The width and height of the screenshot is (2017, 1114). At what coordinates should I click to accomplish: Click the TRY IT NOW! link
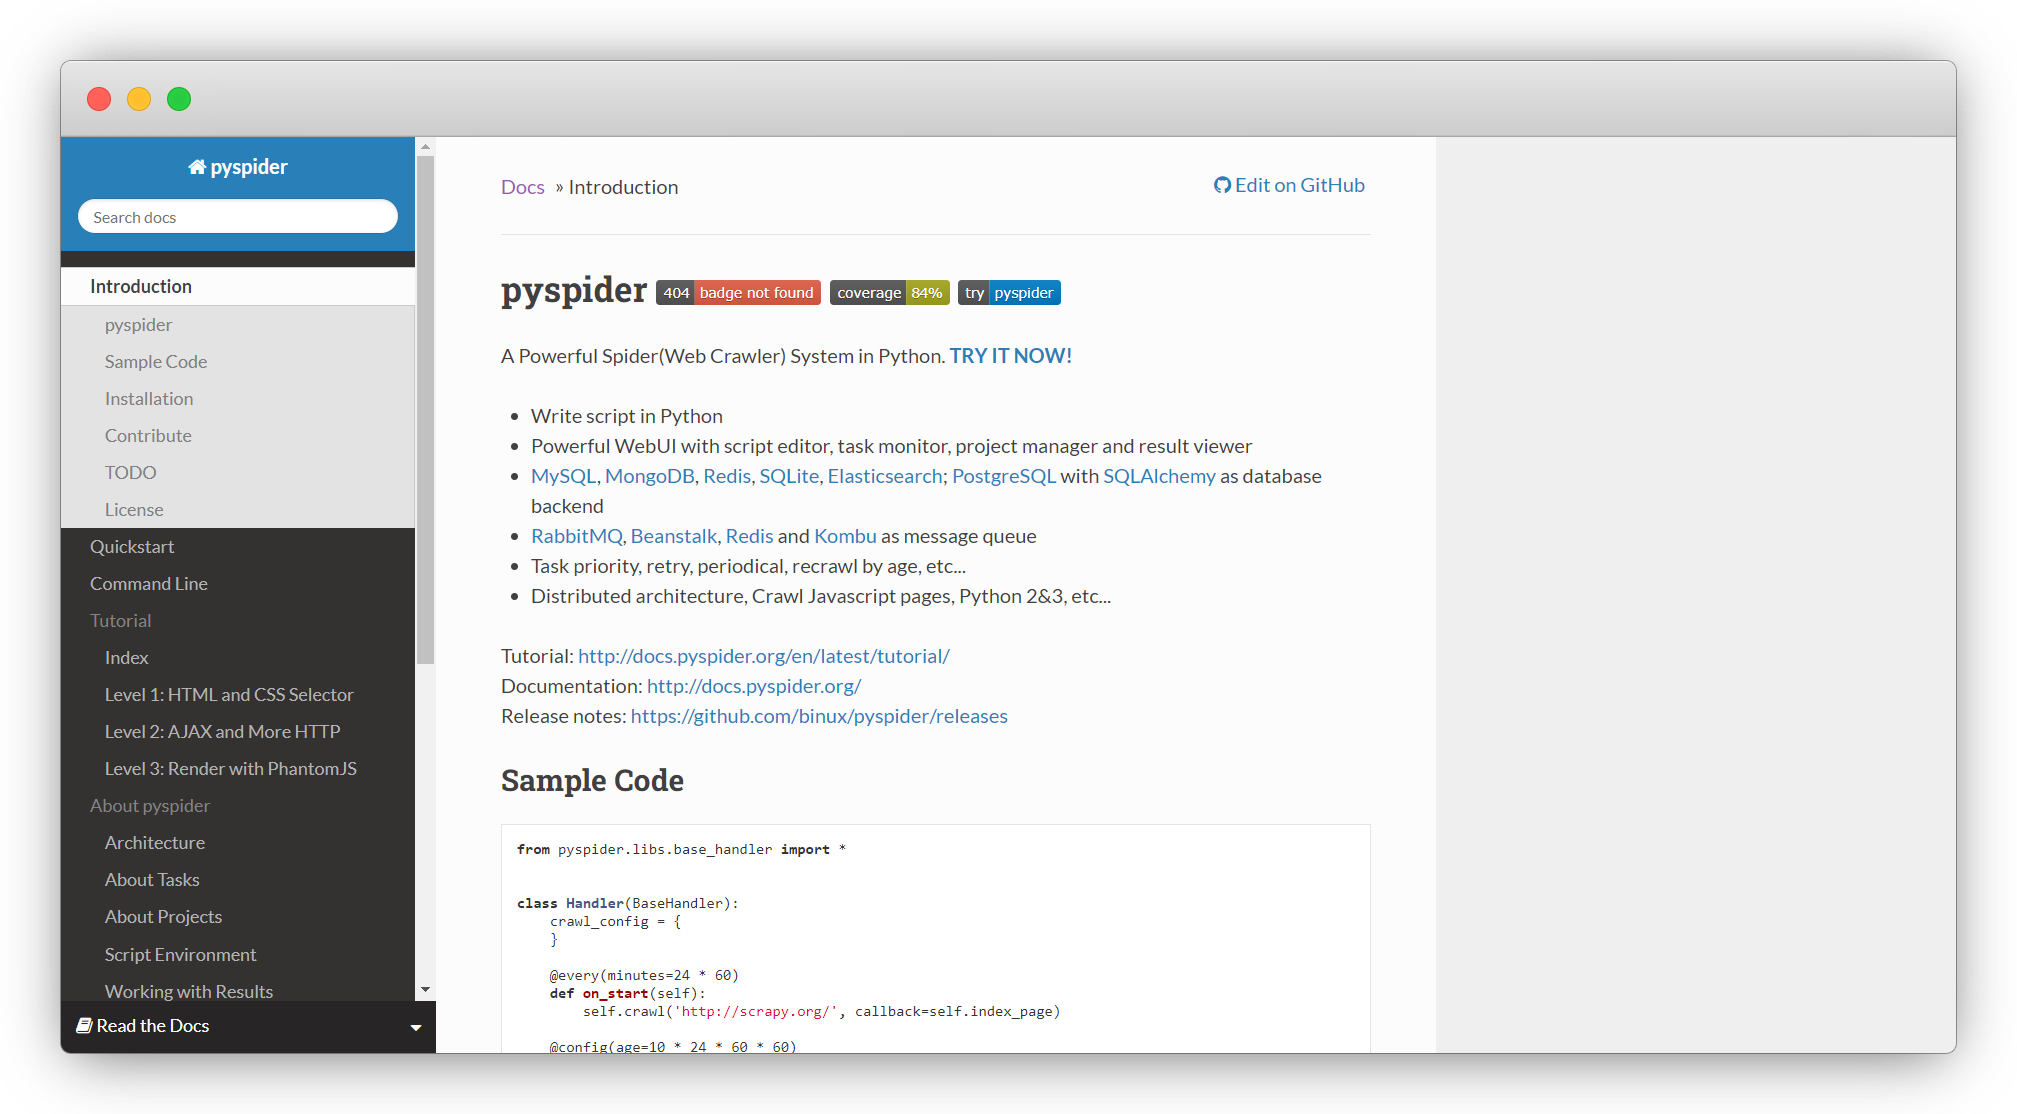1010,356
